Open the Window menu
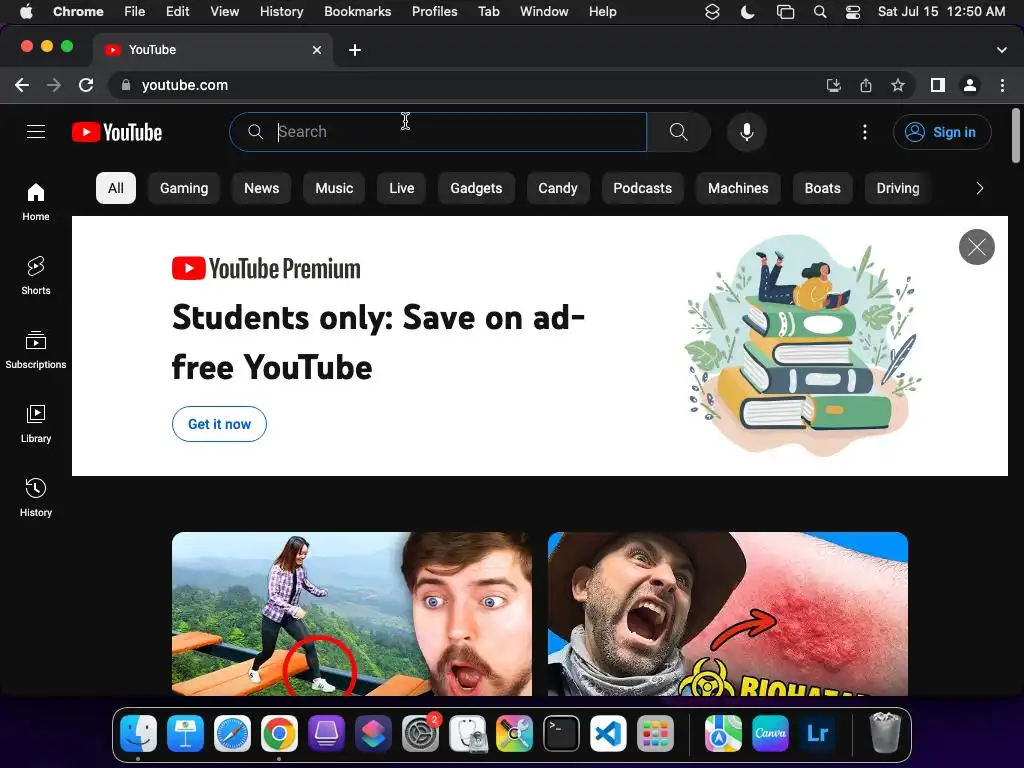1024x768 pixels. click(x=544, y=11)
